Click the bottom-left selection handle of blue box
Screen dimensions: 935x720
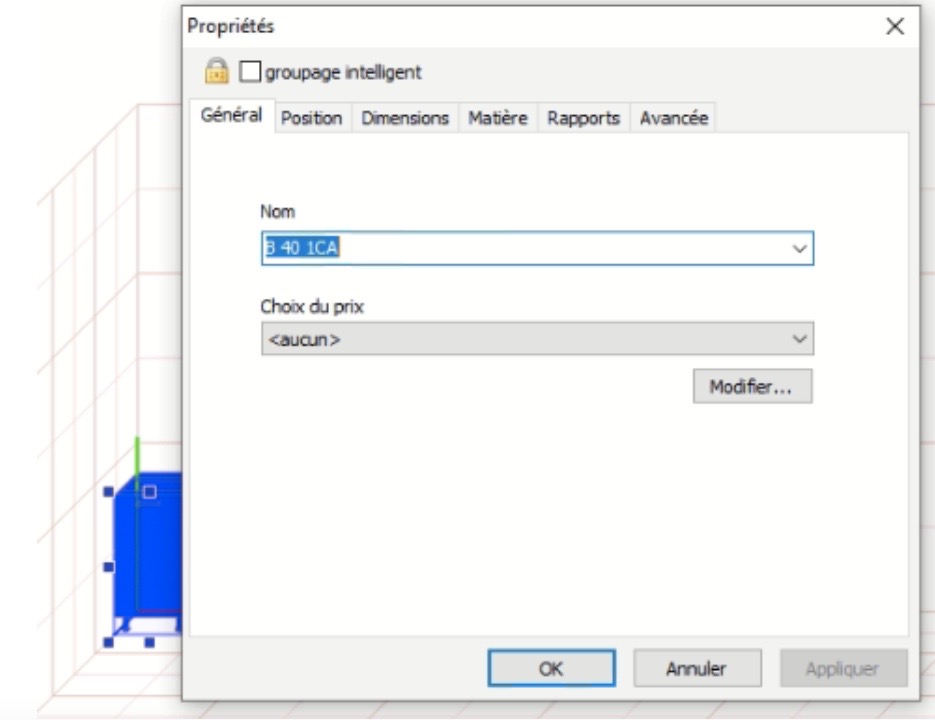[108, 642]
